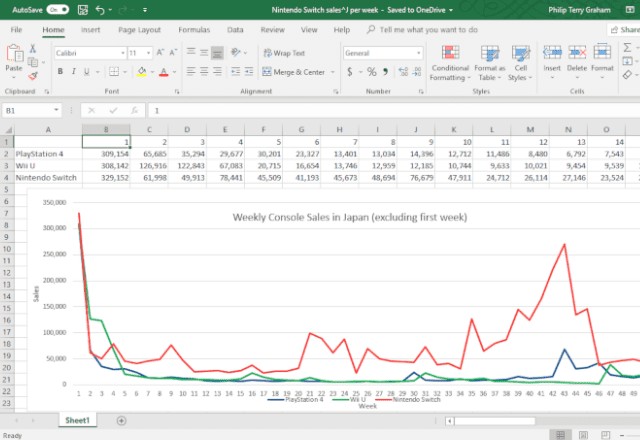Viewport: 640px width, 440px height.
Task: Click Increase Decimal icon
Action: point(403,72)
